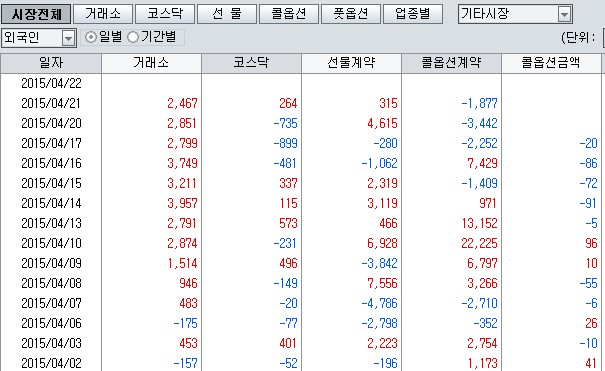The height and width of the screenshot is (371, 605).
Task: Switch to the 풋옵션 tab
Action: pyautogui.click(x=351, y=14)
